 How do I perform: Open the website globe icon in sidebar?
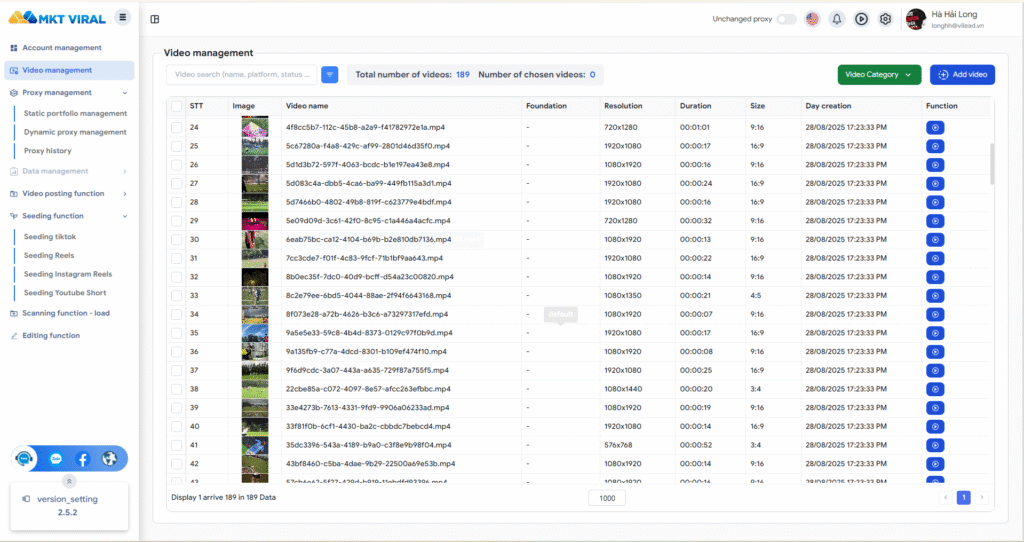(x=109, y=459)
